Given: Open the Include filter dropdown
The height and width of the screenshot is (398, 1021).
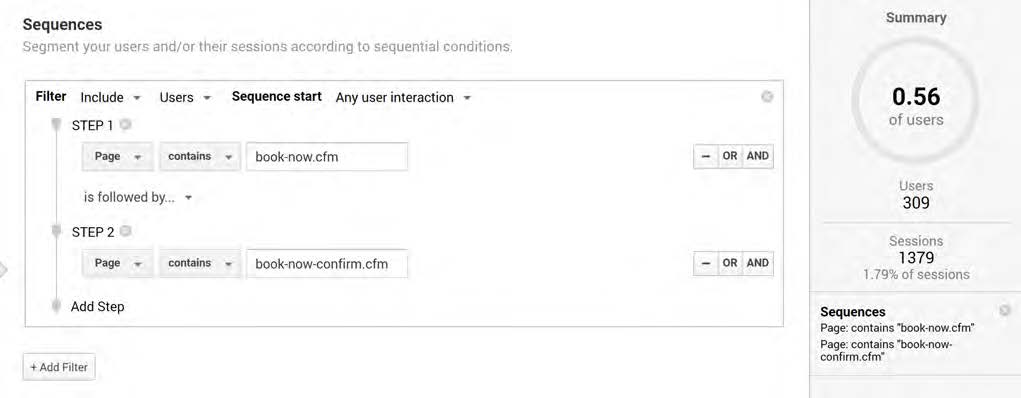Looking at the screenshot, I should (110, 98).
